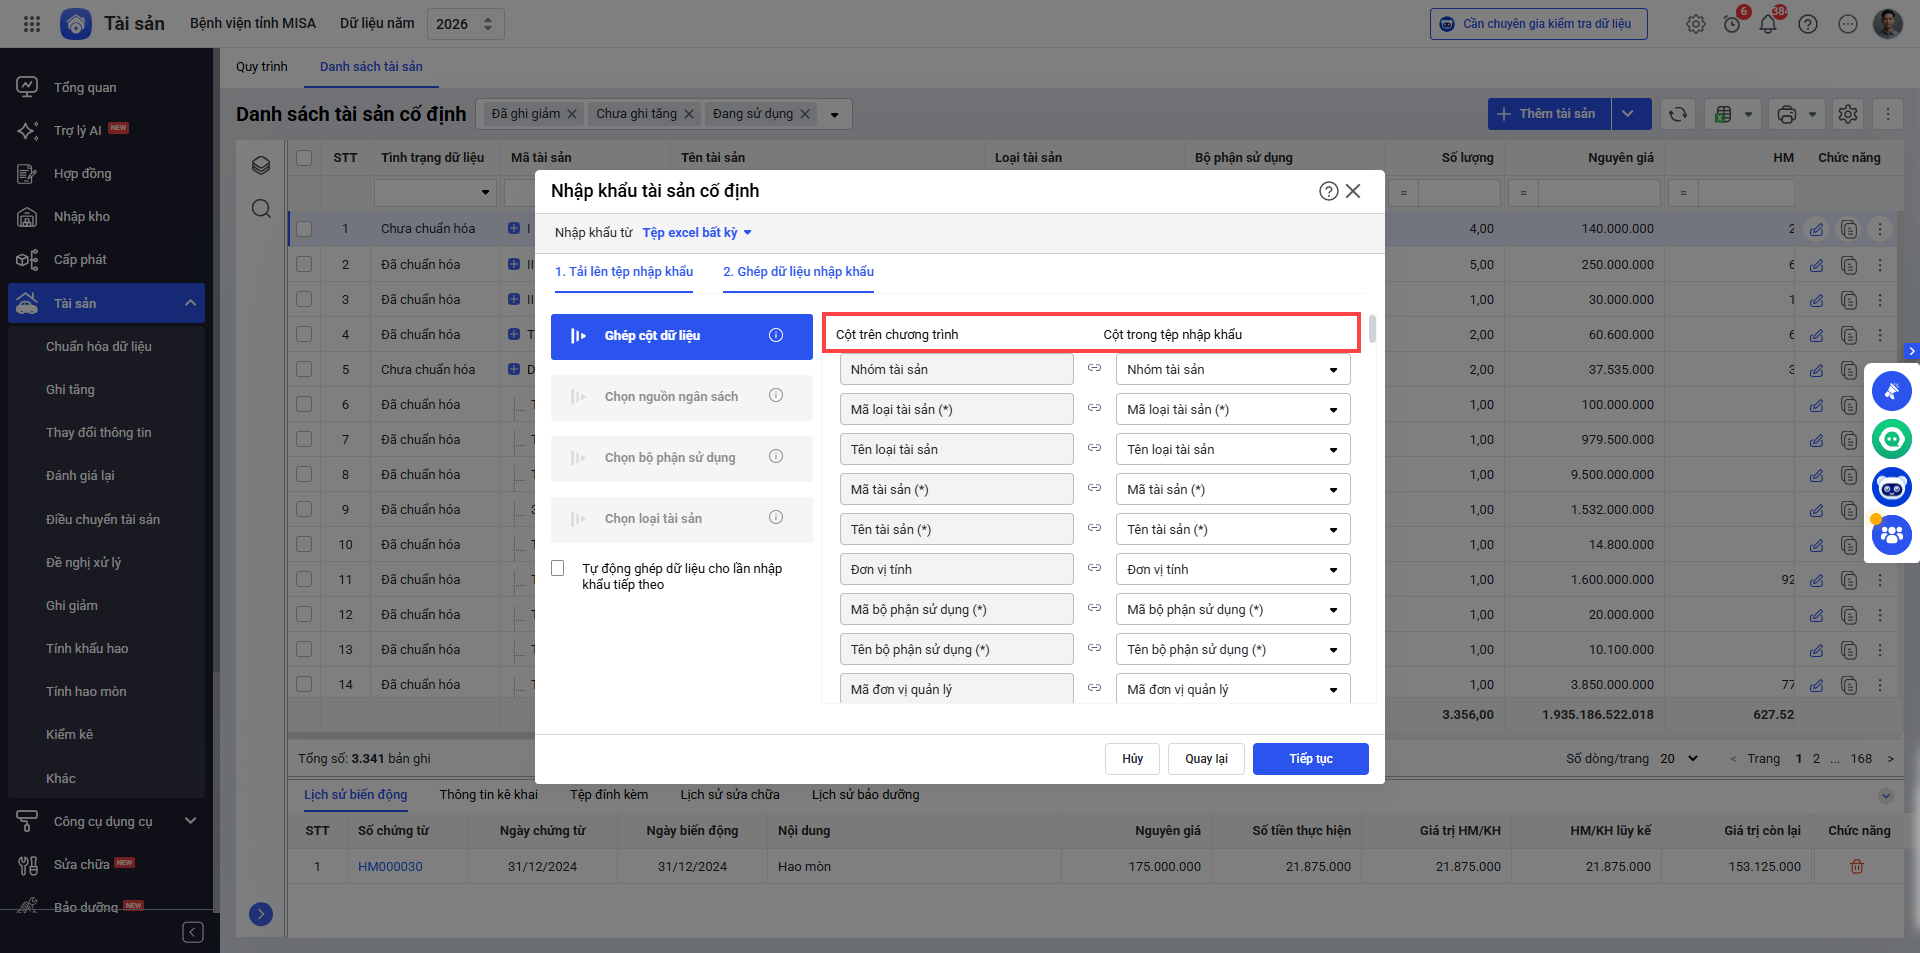Open the apps grid launcher icon
This screenshot has height=953, width=1920.
click(x=32, y=24)
